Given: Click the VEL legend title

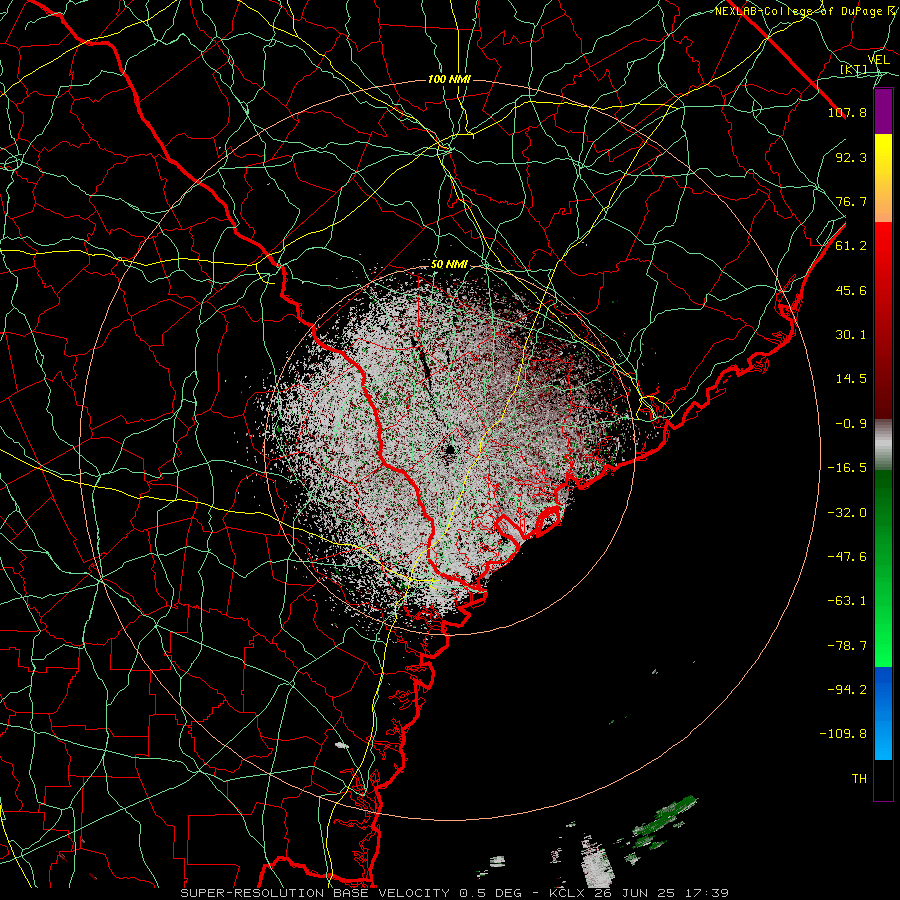Looking at the screenshot, I should point(878,60).
